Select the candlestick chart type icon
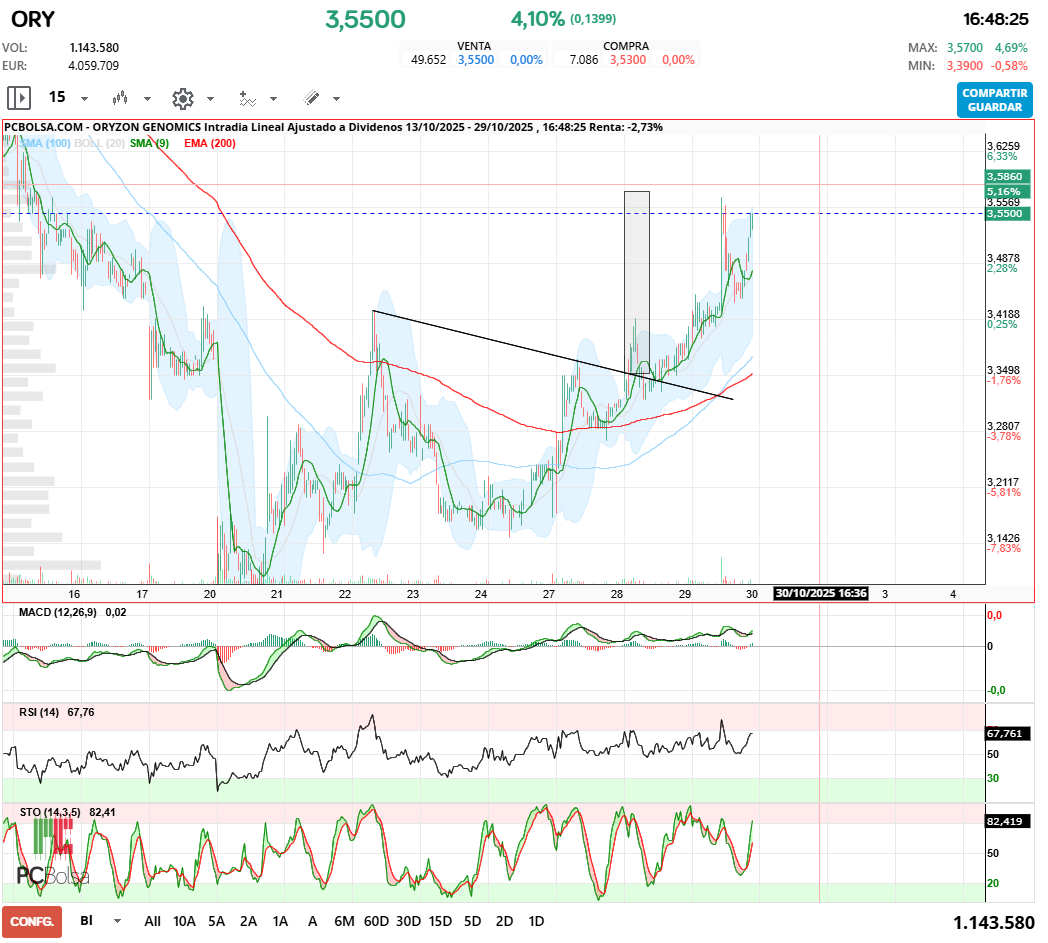Viewport: 1048px width, 943px height. click(x=120, y=98)
